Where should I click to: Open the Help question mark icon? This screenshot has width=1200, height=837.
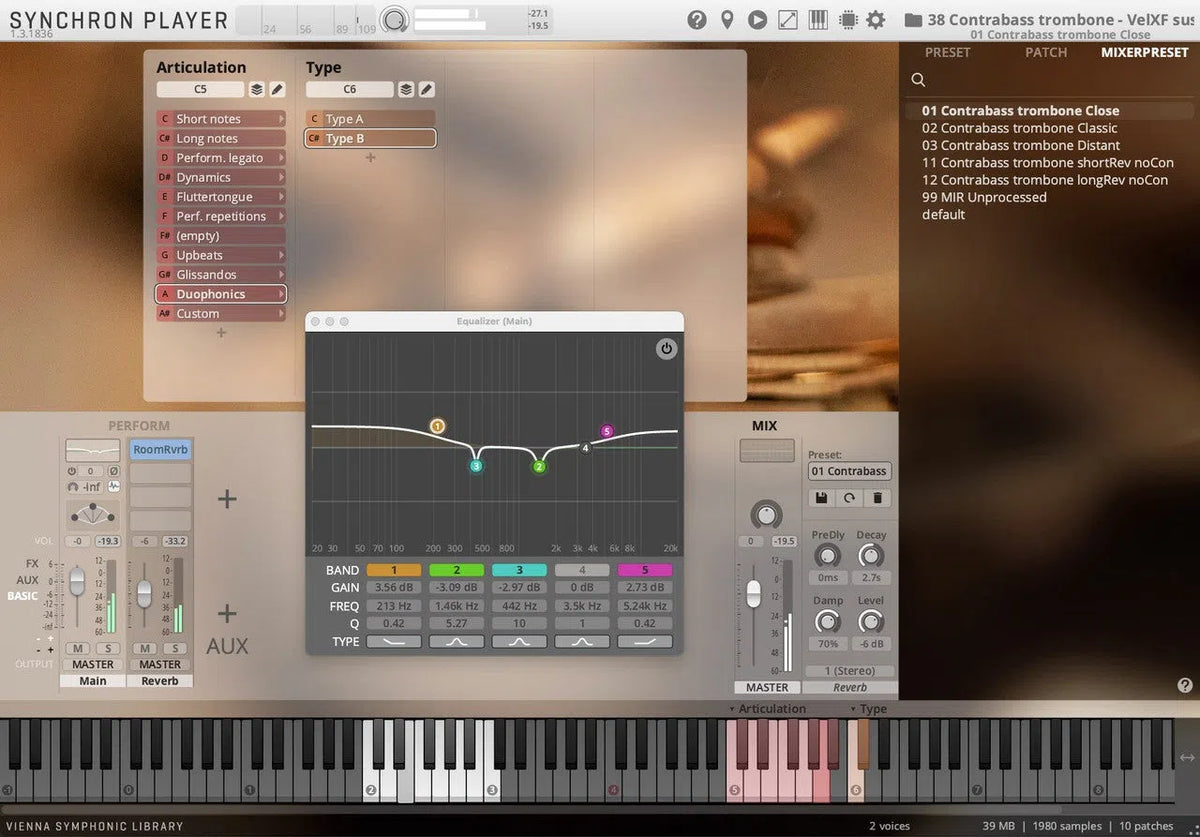point(697,19)
